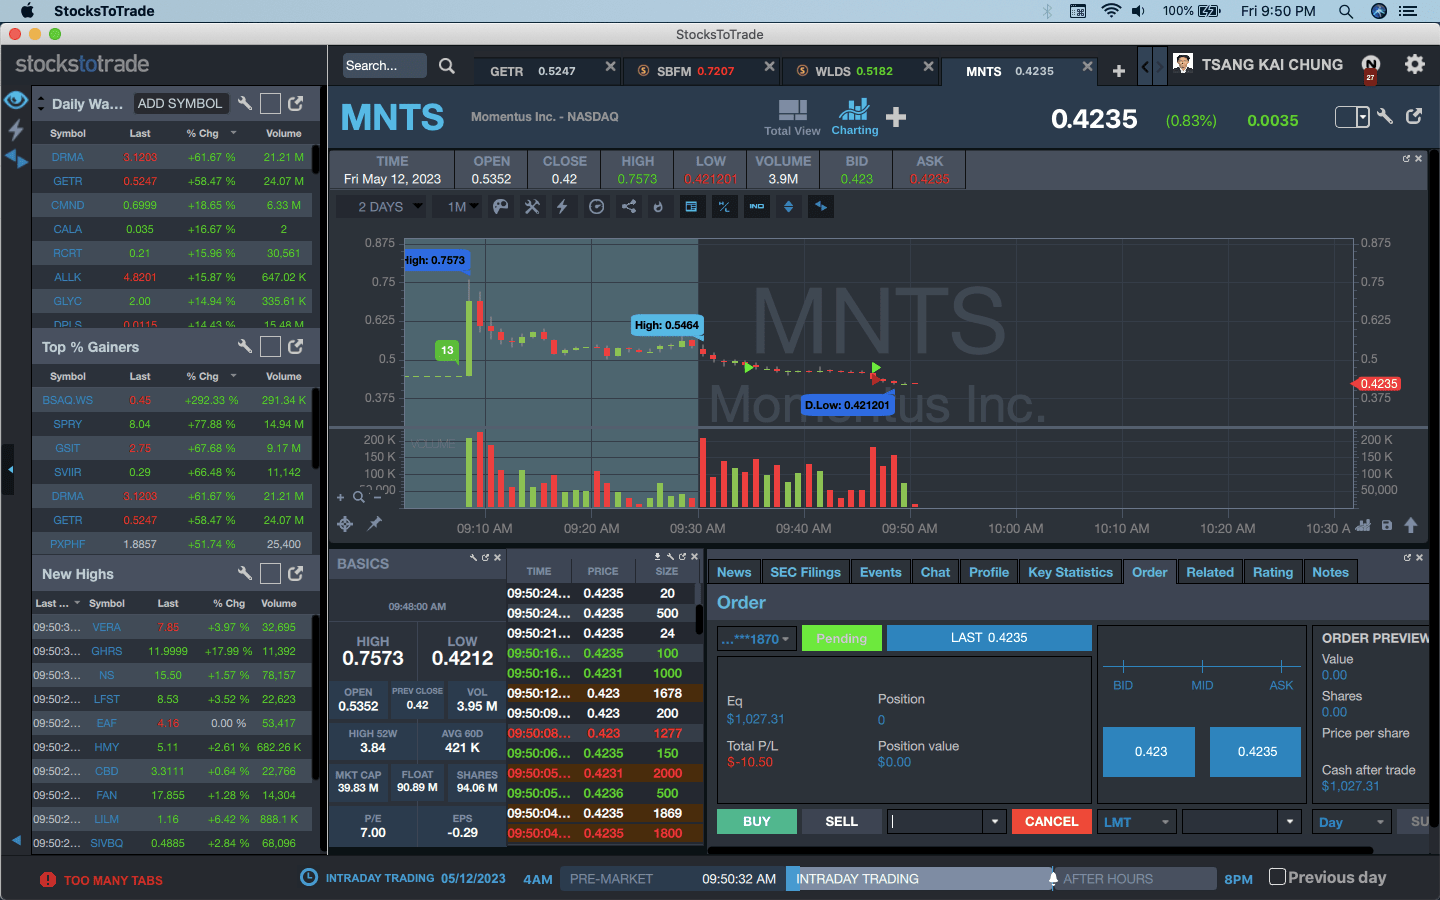Click the SELL button
Viewport: 1440px width, 900px height.
coord(841,821)
